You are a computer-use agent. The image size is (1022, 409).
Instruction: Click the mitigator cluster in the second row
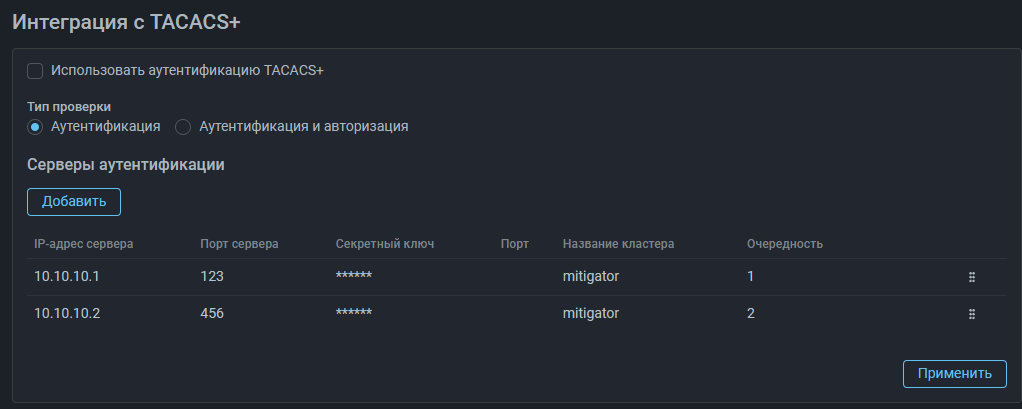click(591, 313)
